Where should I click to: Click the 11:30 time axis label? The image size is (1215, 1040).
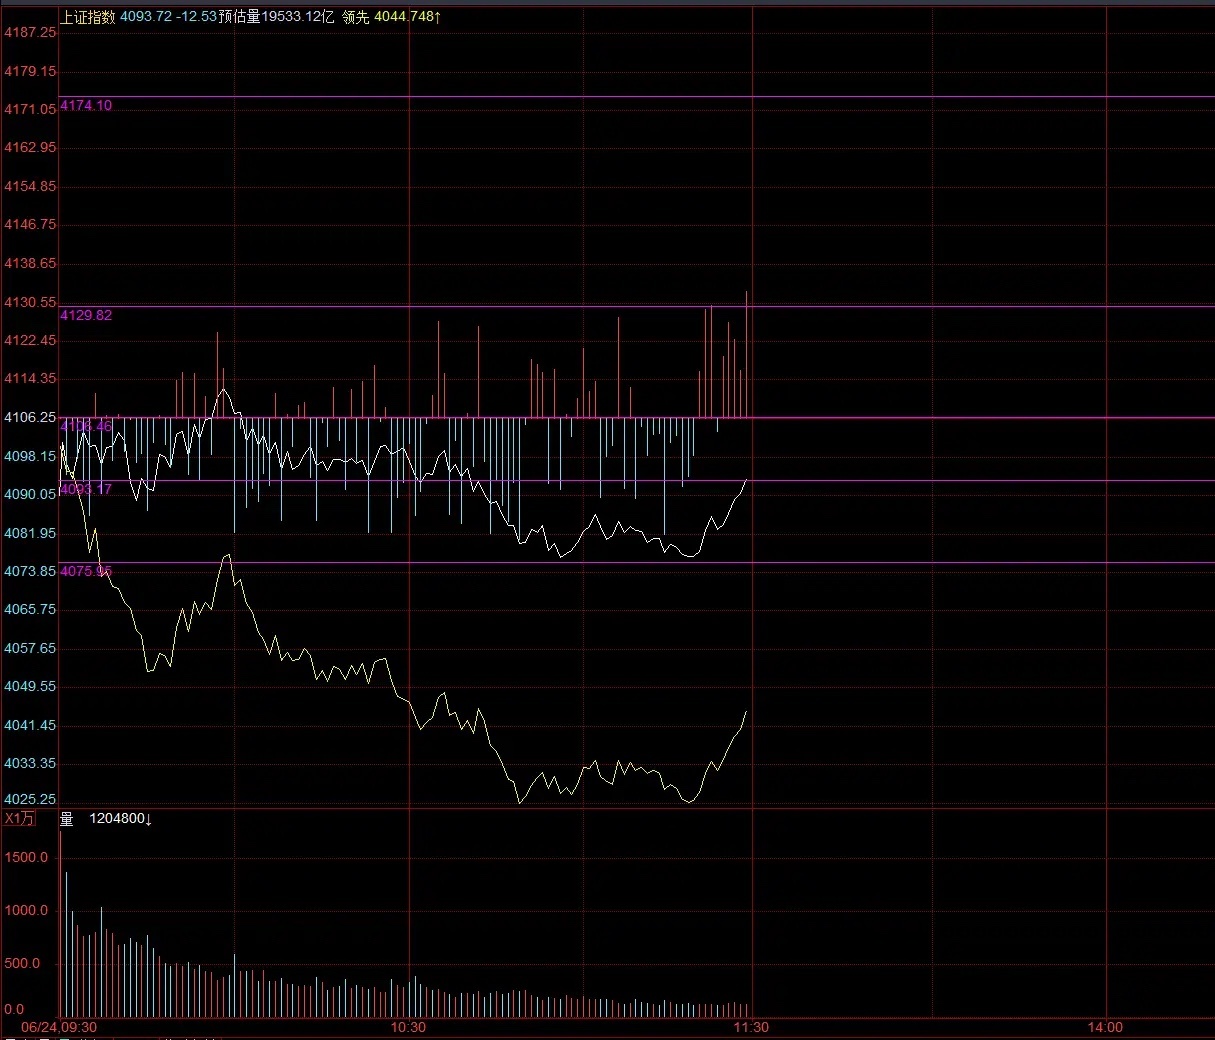[x=751, y=1027]
